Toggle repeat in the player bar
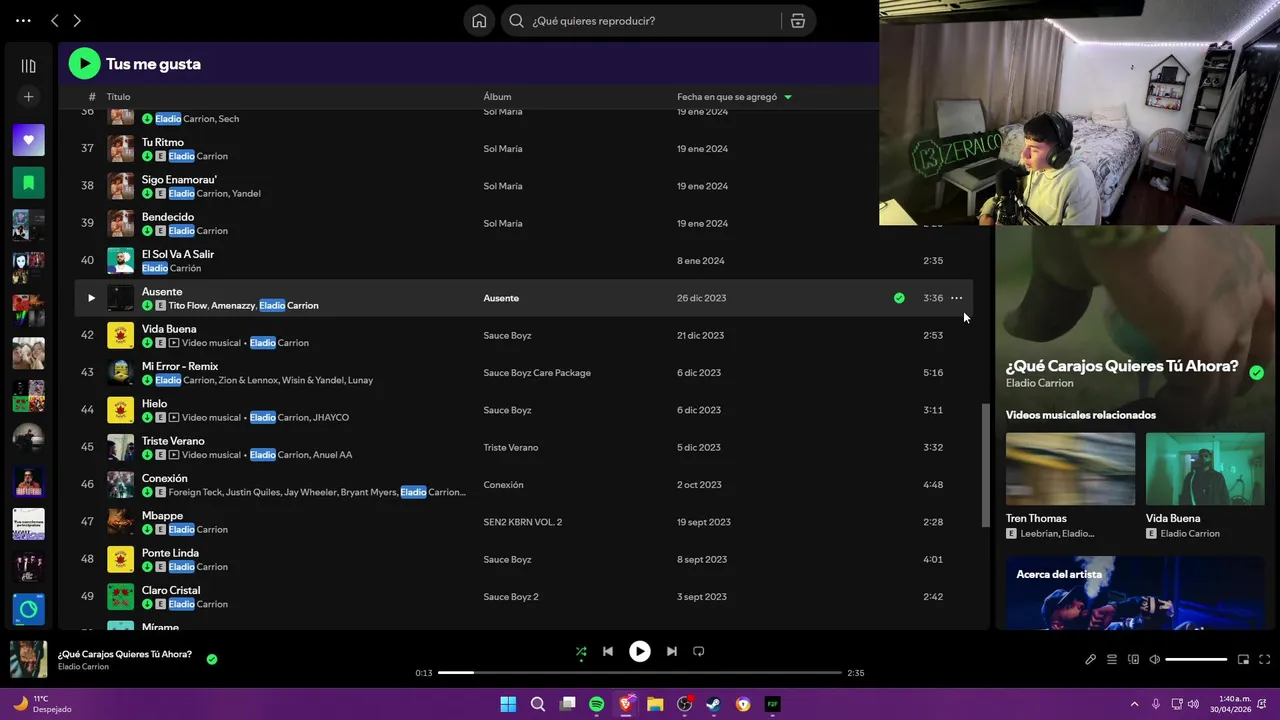The width and height of the screenshot is (1280, 720). (x=699, y=651)
